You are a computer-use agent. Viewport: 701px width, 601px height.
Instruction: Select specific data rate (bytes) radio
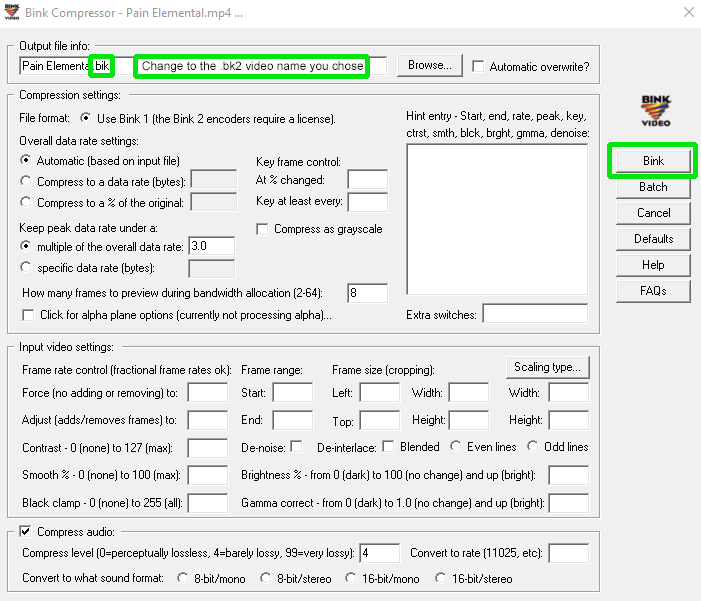(26, 267)
